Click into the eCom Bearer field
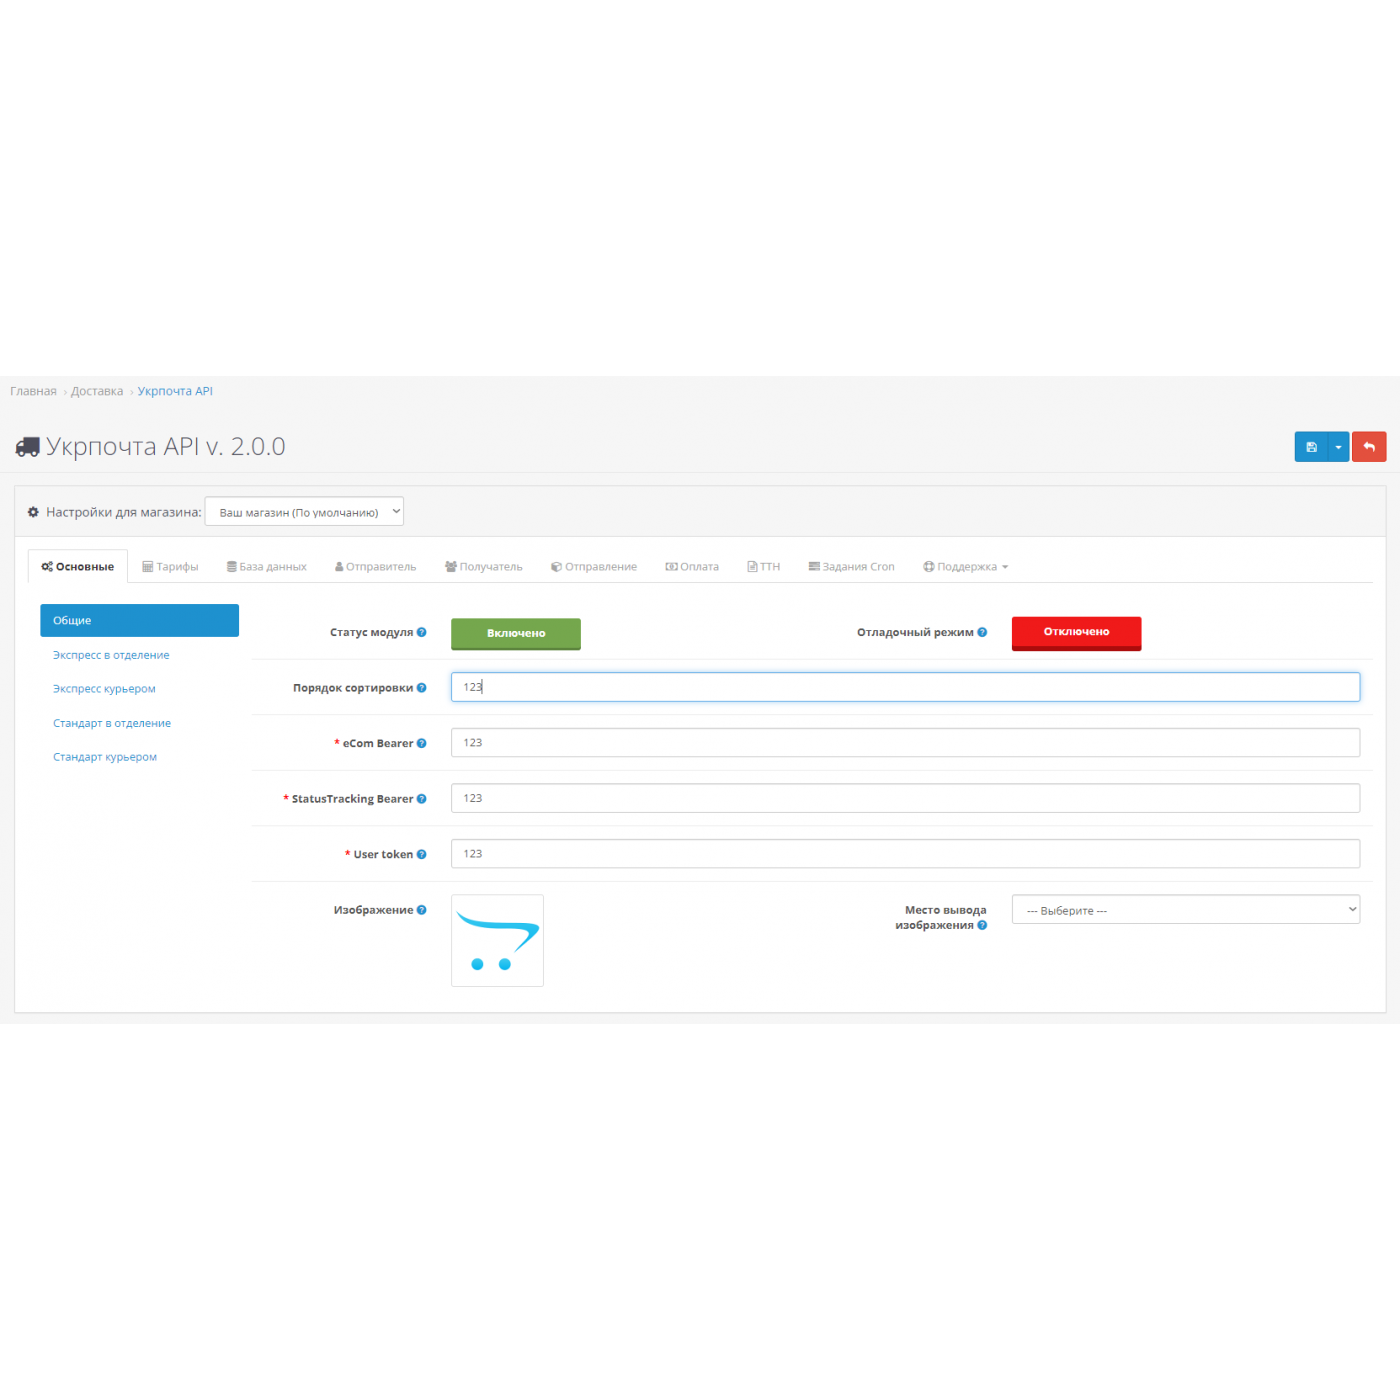This screenshot has width=1400, height=1400. (x=904, y=743)
